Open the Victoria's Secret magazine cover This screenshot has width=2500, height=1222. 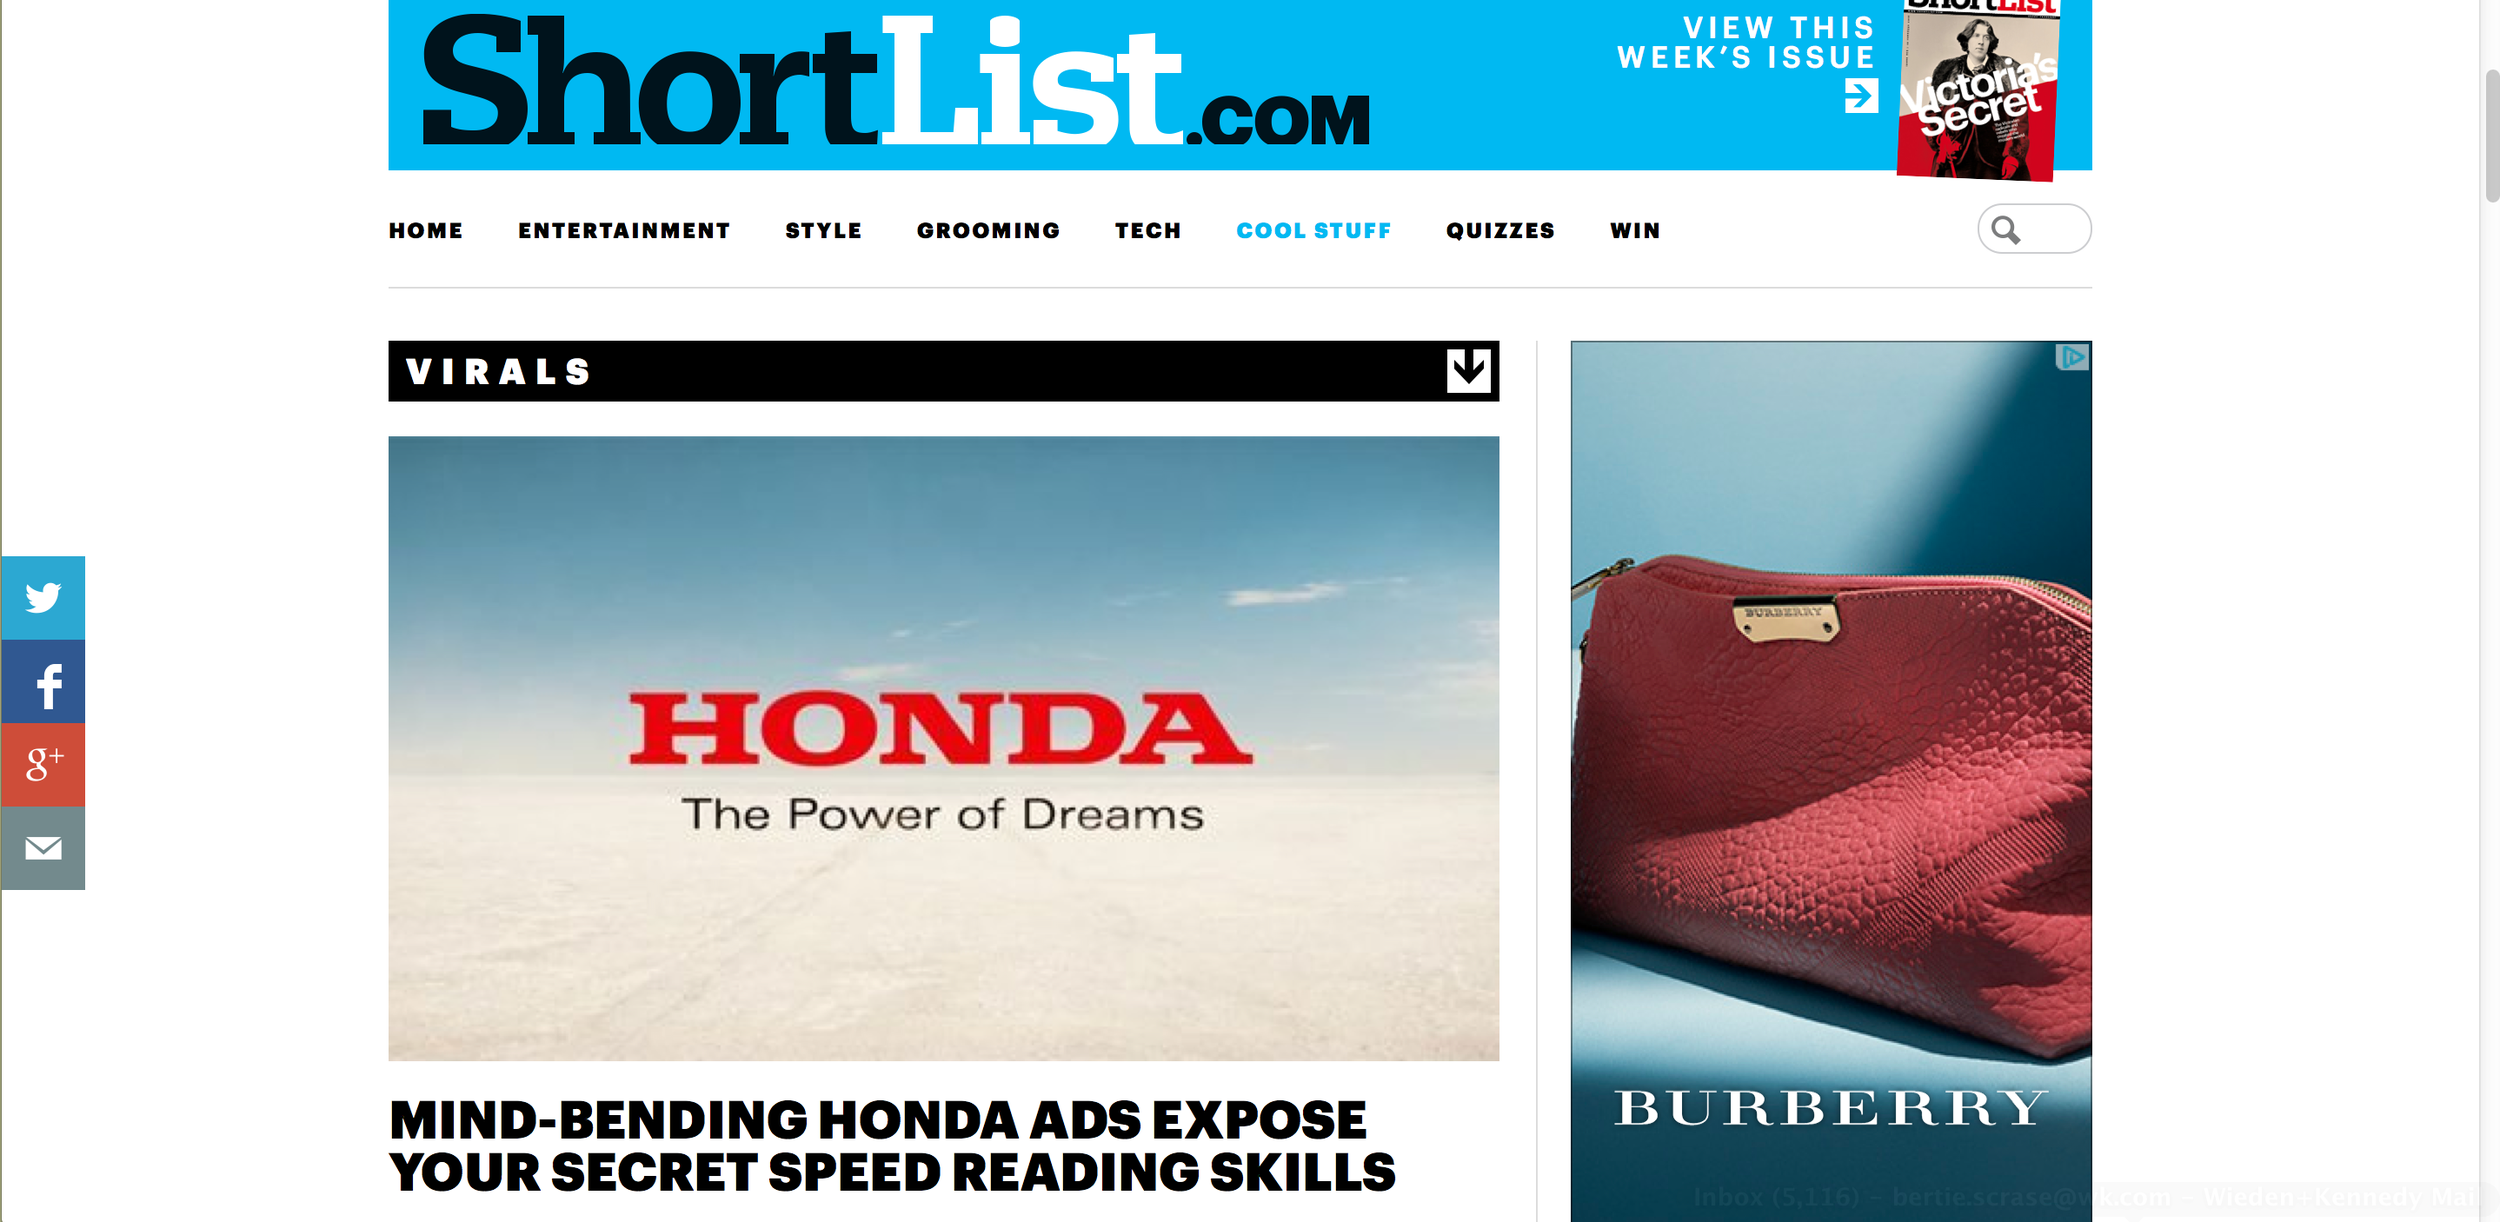pos(1978,90)
